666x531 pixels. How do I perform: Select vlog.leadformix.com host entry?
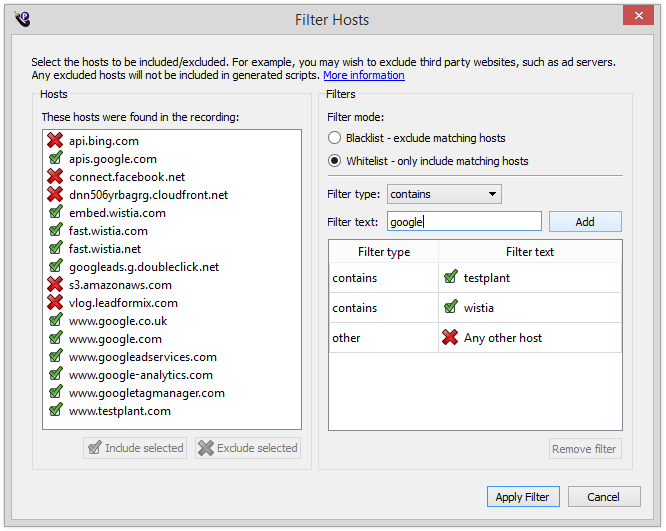point(123,303)
